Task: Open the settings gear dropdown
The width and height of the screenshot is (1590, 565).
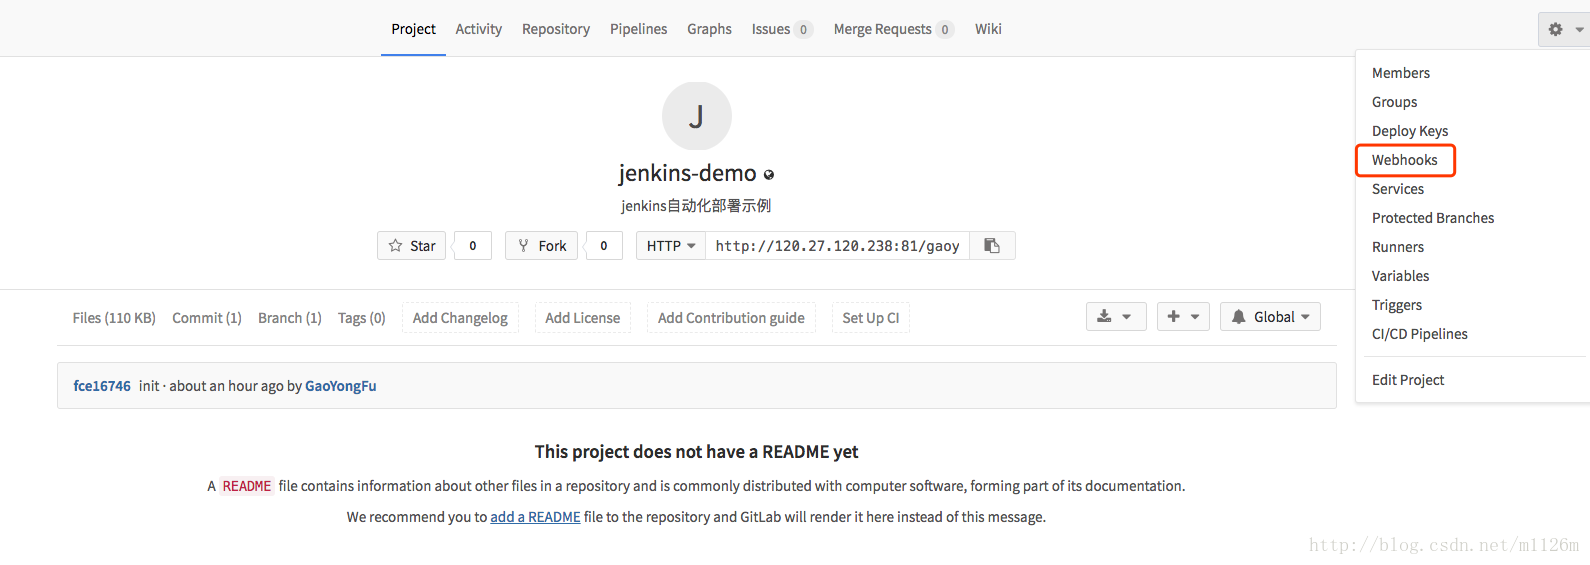Action: point(1563,29)
